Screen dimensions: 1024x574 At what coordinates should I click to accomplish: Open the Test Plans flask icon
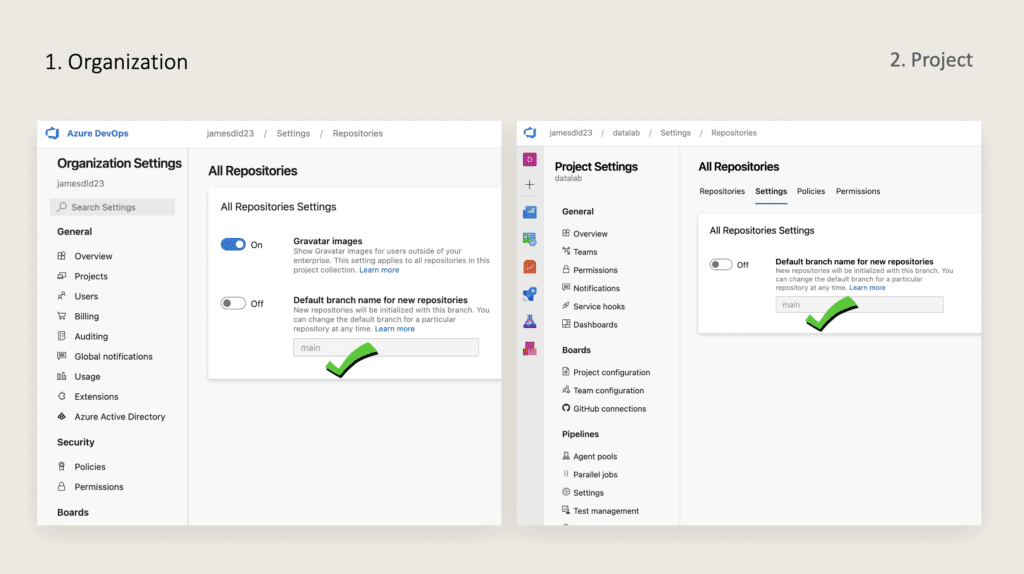[x=530, y=321]
